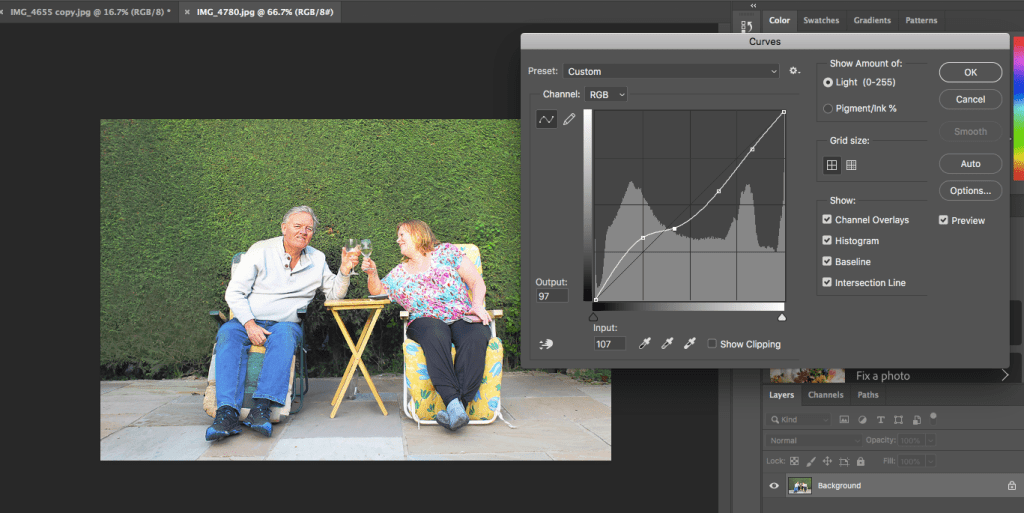Click the Auto button in Curves
Screen dimensions: 1024x513
(970, 164)
